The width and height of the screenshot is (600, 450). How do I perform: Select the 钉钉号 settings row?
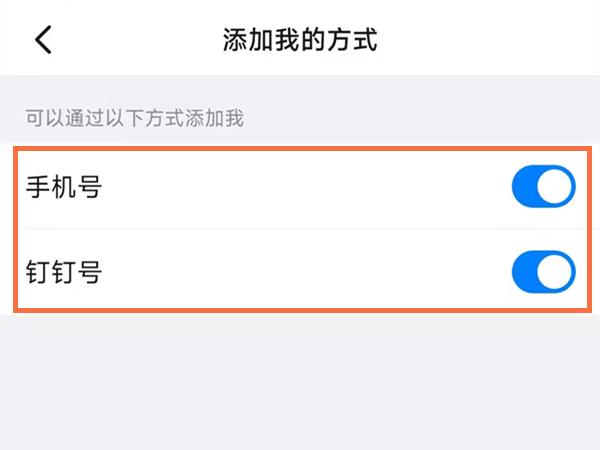(300, 271)
